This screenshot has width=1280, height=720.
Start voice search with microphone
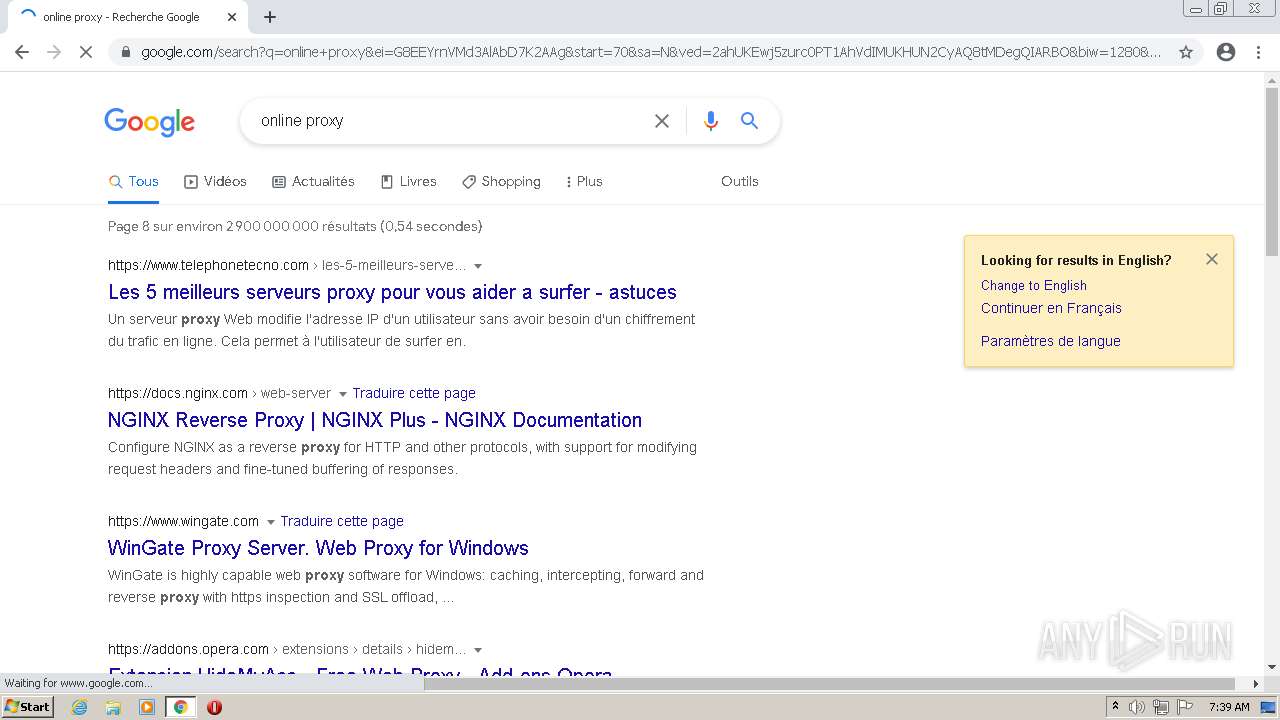pyautogui.click(x=711, y=121)
